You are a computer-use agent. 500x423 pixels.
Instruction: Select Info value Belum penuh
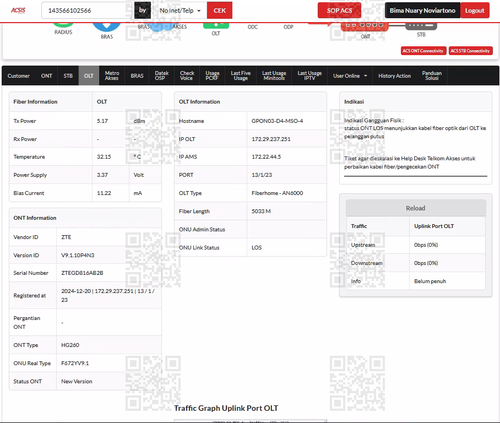click(430, 281)
